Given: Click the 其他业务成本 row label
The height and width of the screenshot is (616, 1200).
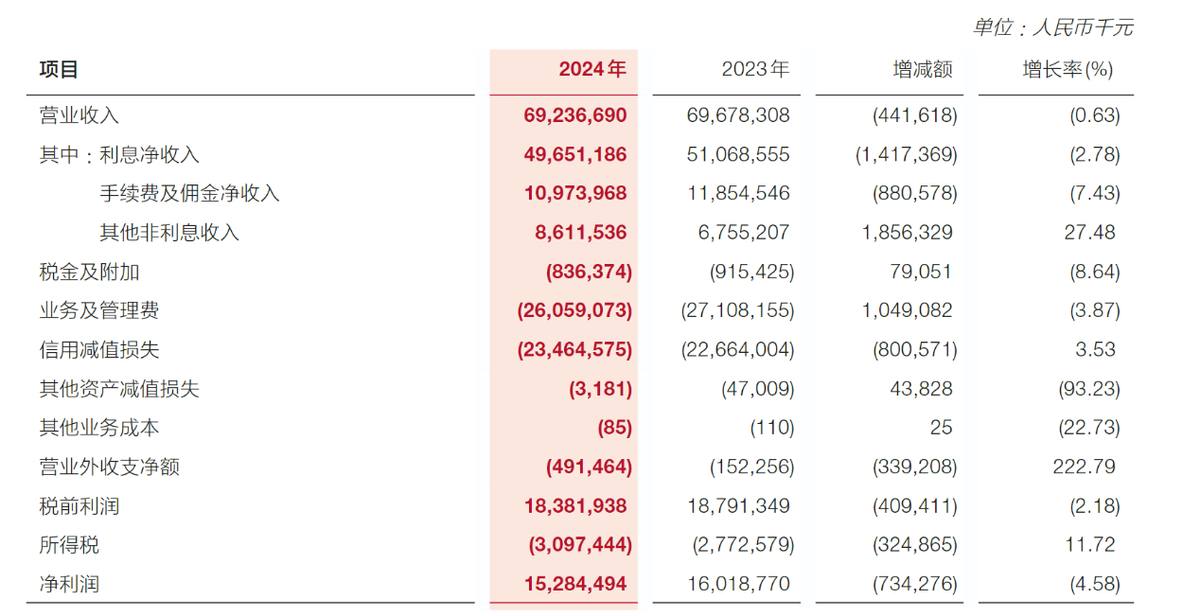Looking at the screenshot, I should [x=99, y=428].
